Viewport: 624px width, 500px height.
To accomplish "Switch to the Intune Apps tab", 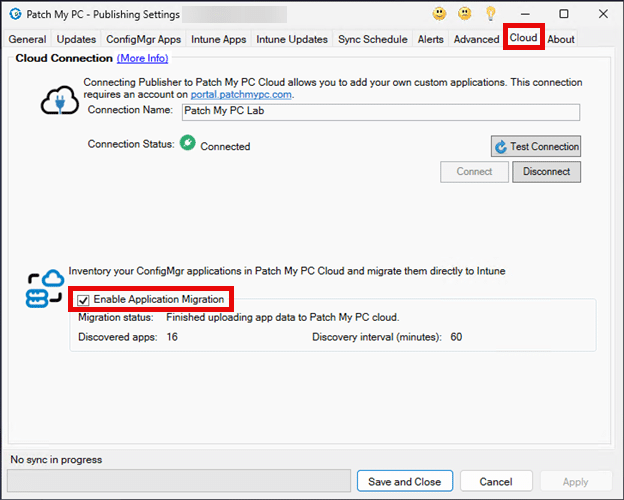I will tap(218, 39).
